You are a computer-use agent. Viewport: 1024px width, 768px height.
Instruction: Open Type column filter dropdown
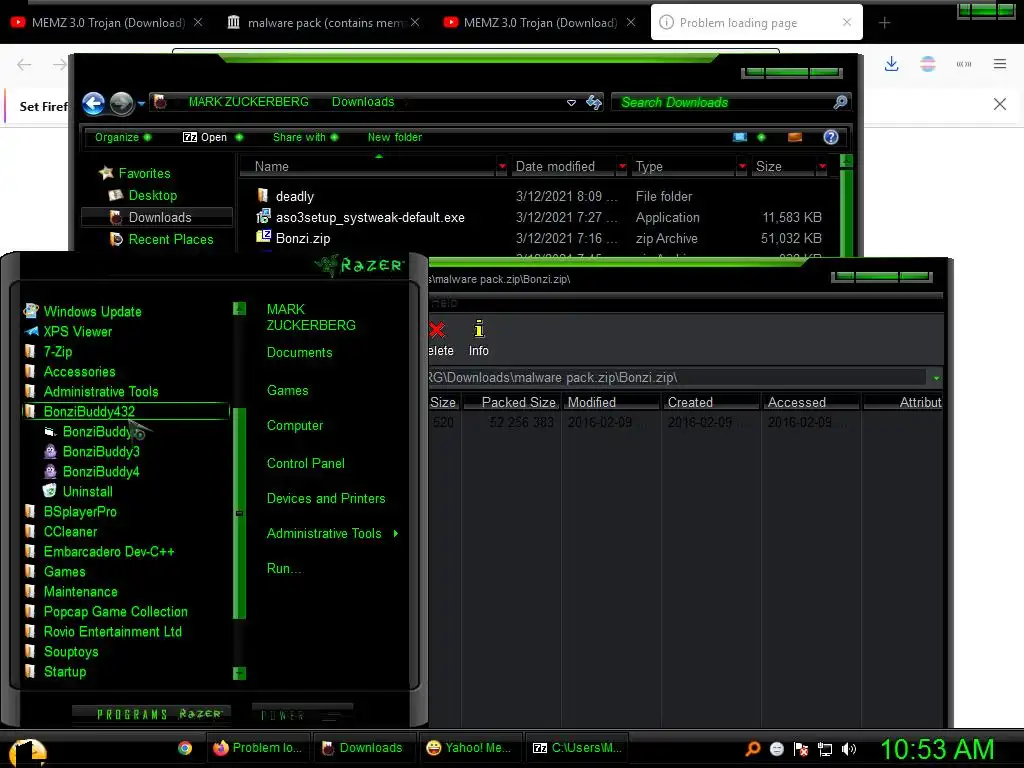(x=742, y=167)
